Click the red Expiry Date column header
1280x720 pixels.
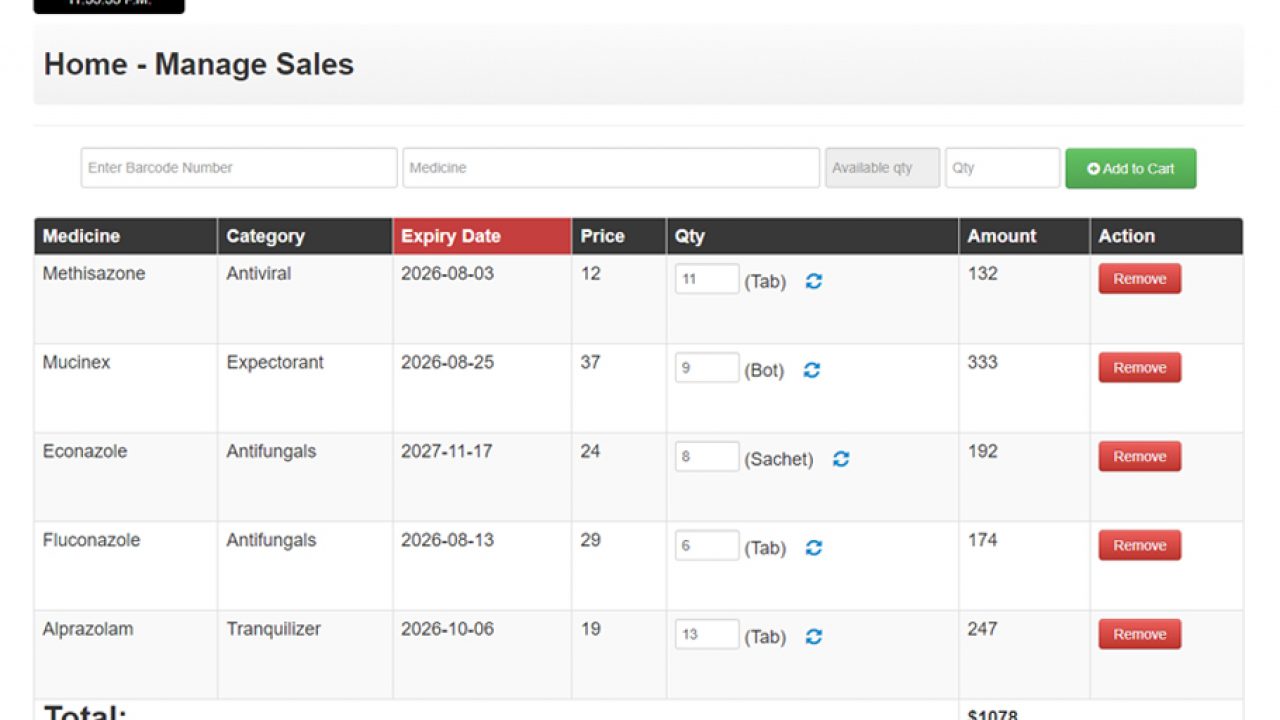481,237
